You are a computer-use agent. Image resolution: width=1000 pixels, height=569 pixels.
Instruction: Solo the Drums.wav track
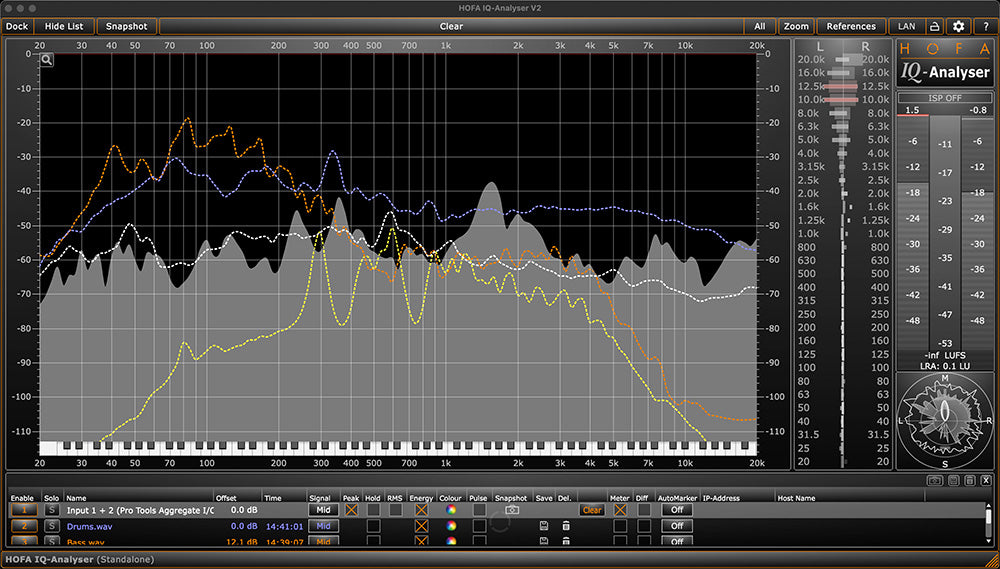pyautogui.click(x=50, y=526)
